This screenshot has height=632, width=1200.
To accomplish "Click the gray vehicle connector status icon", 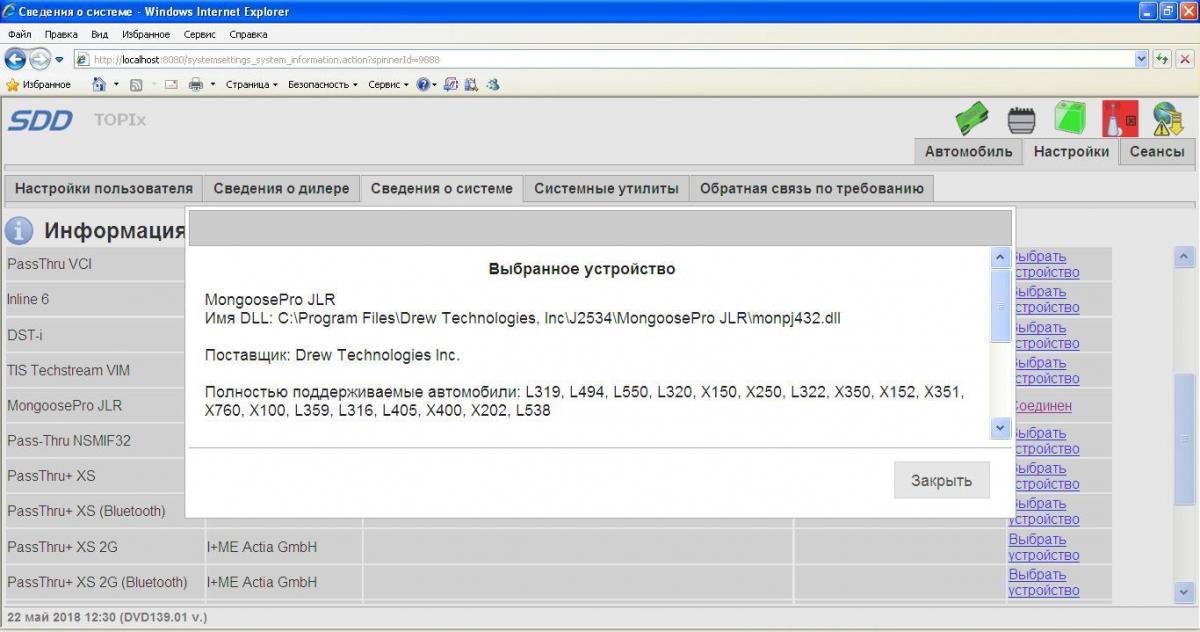I will tap(1021, 120).
